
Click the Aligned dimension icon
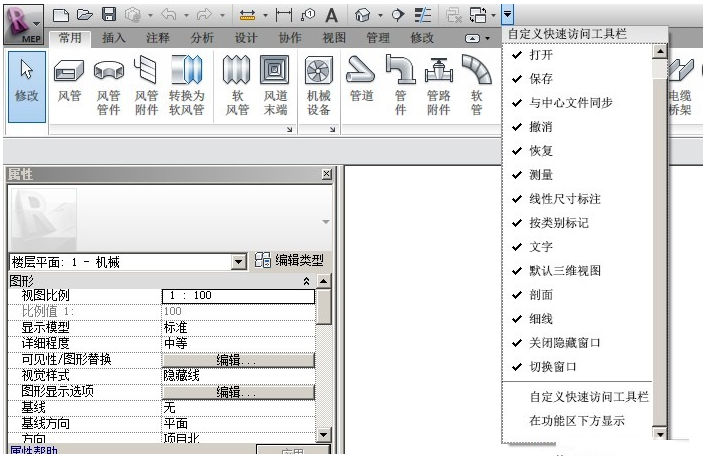coord(284,15)
